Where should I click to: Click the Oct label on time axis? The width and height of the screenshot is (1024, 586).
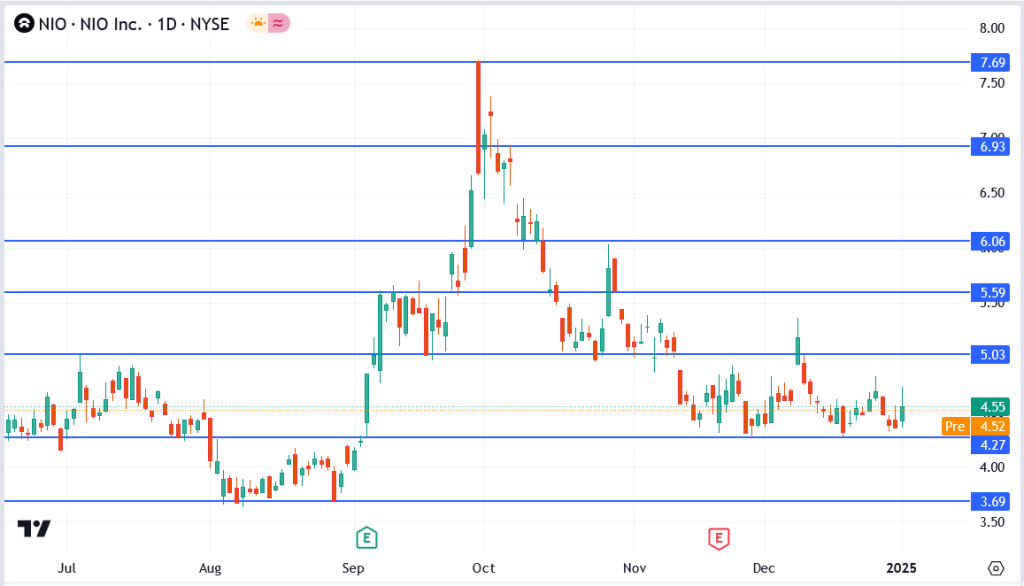(483, 568)
